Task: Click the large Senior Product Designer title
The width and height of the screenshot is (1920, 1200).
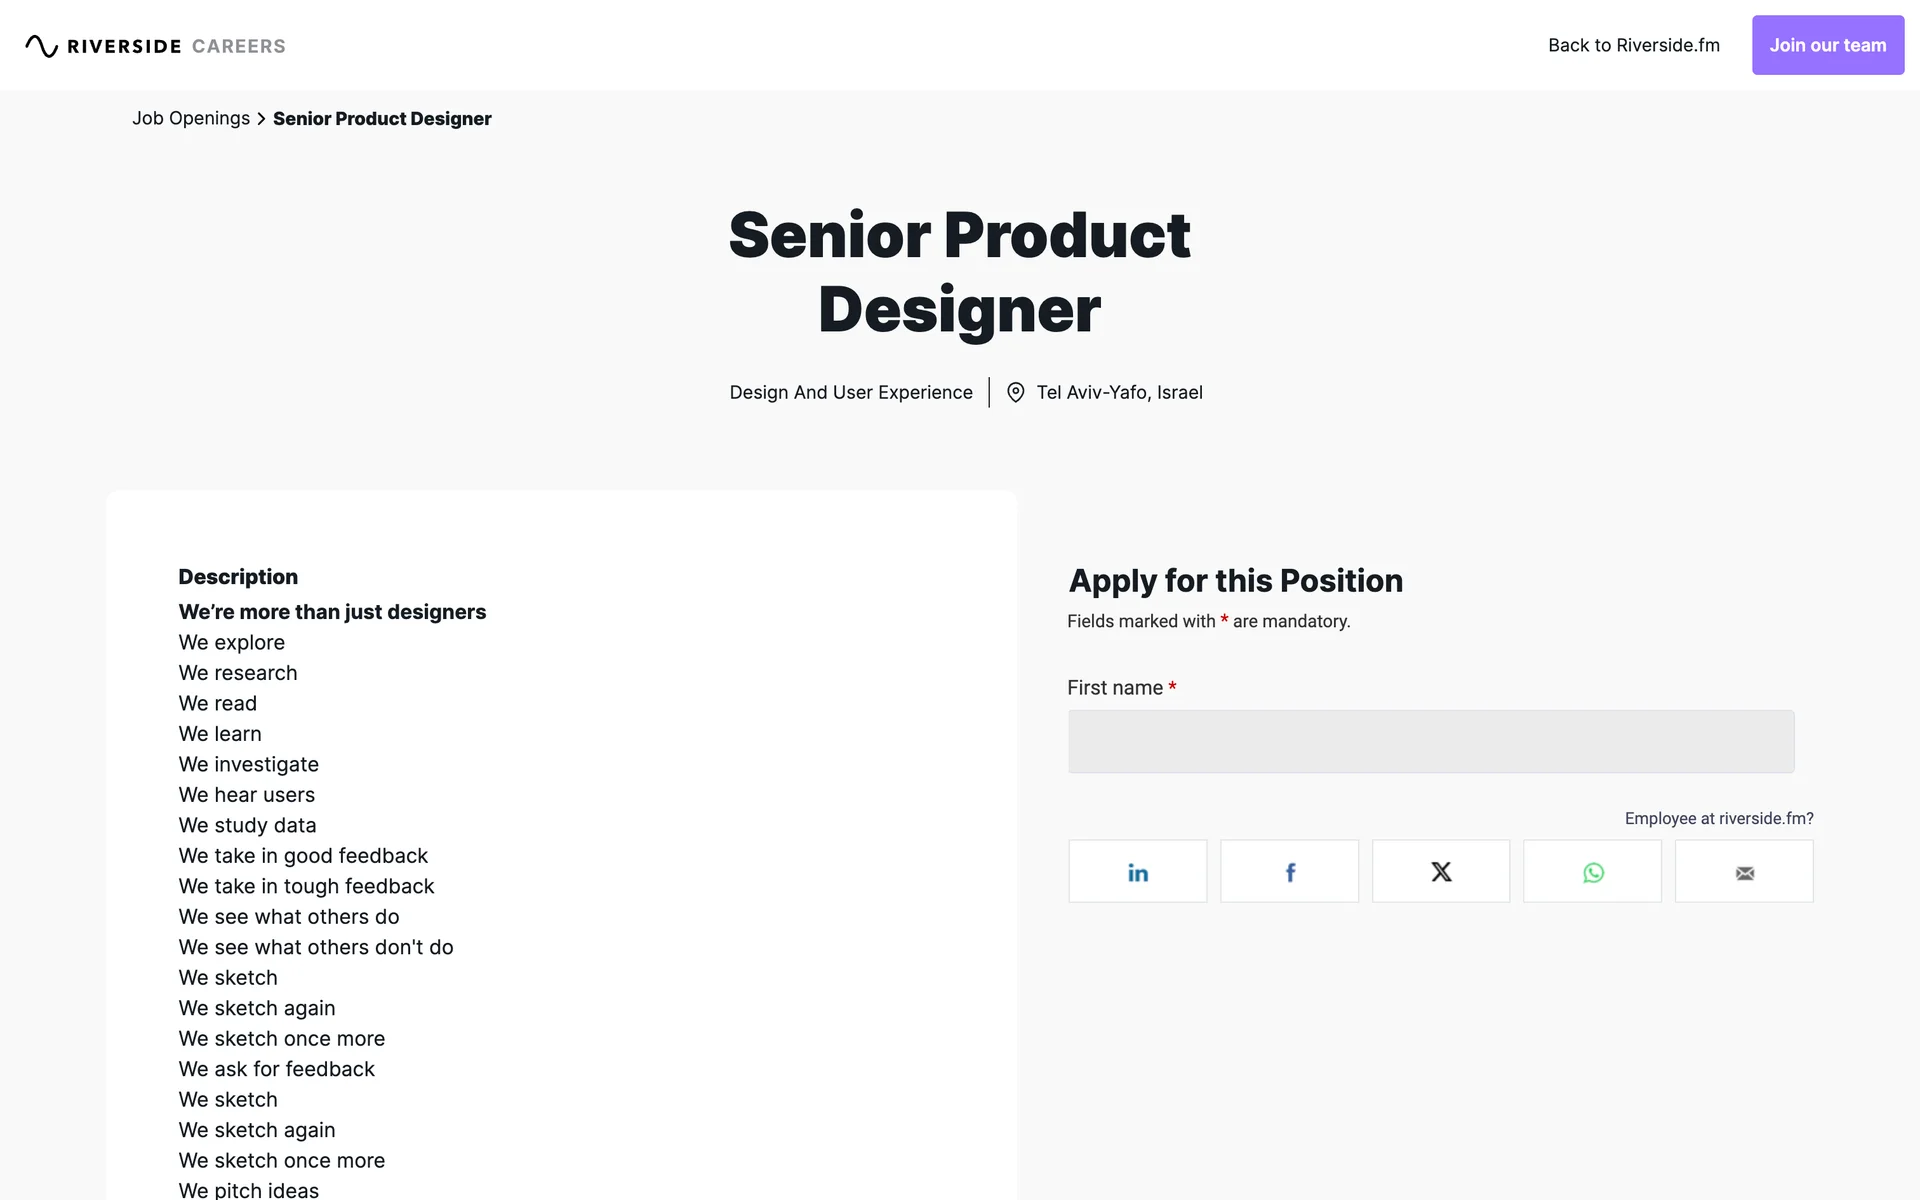Action: pos(959,272)
